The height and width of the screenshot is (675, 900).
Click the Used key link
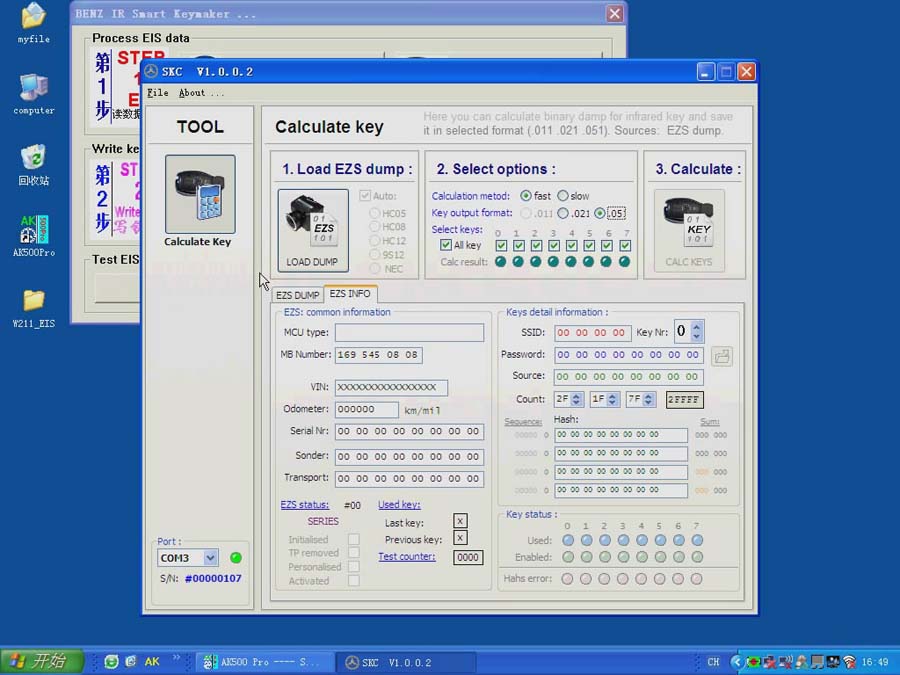point(399,505)
